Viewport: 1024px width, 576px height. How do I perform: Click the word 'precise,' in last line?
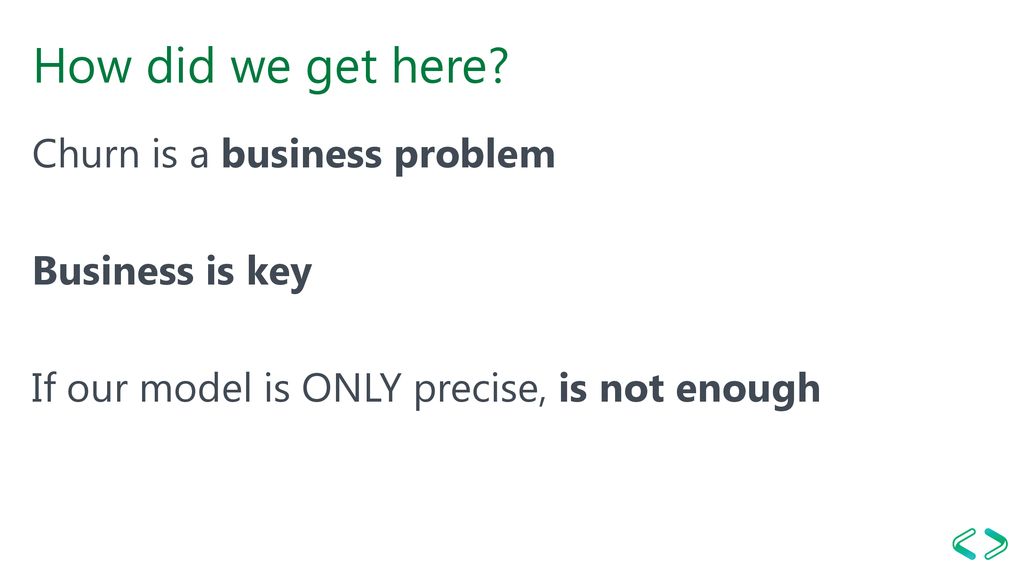click(x=480, y=391)
